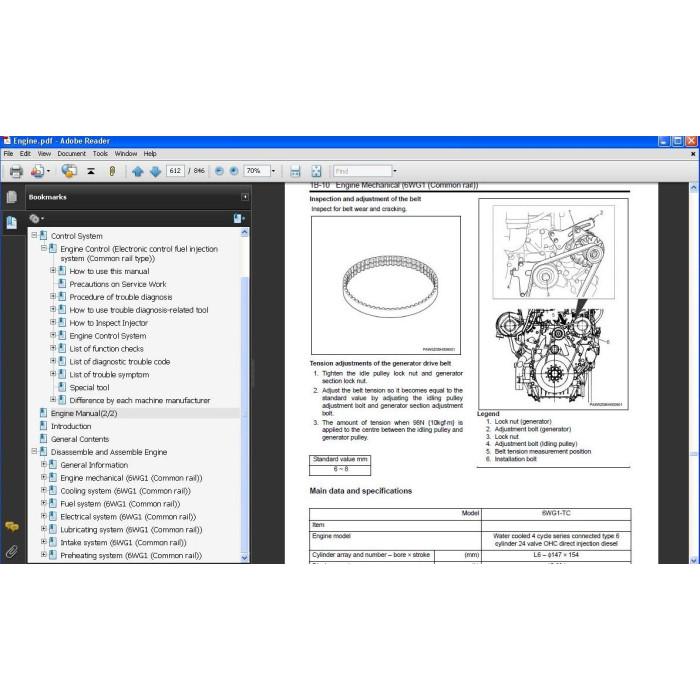Viewport: 700px width, 700px height.
Task: Expand the General Information bookmark
Action: [x=44, y=464]
